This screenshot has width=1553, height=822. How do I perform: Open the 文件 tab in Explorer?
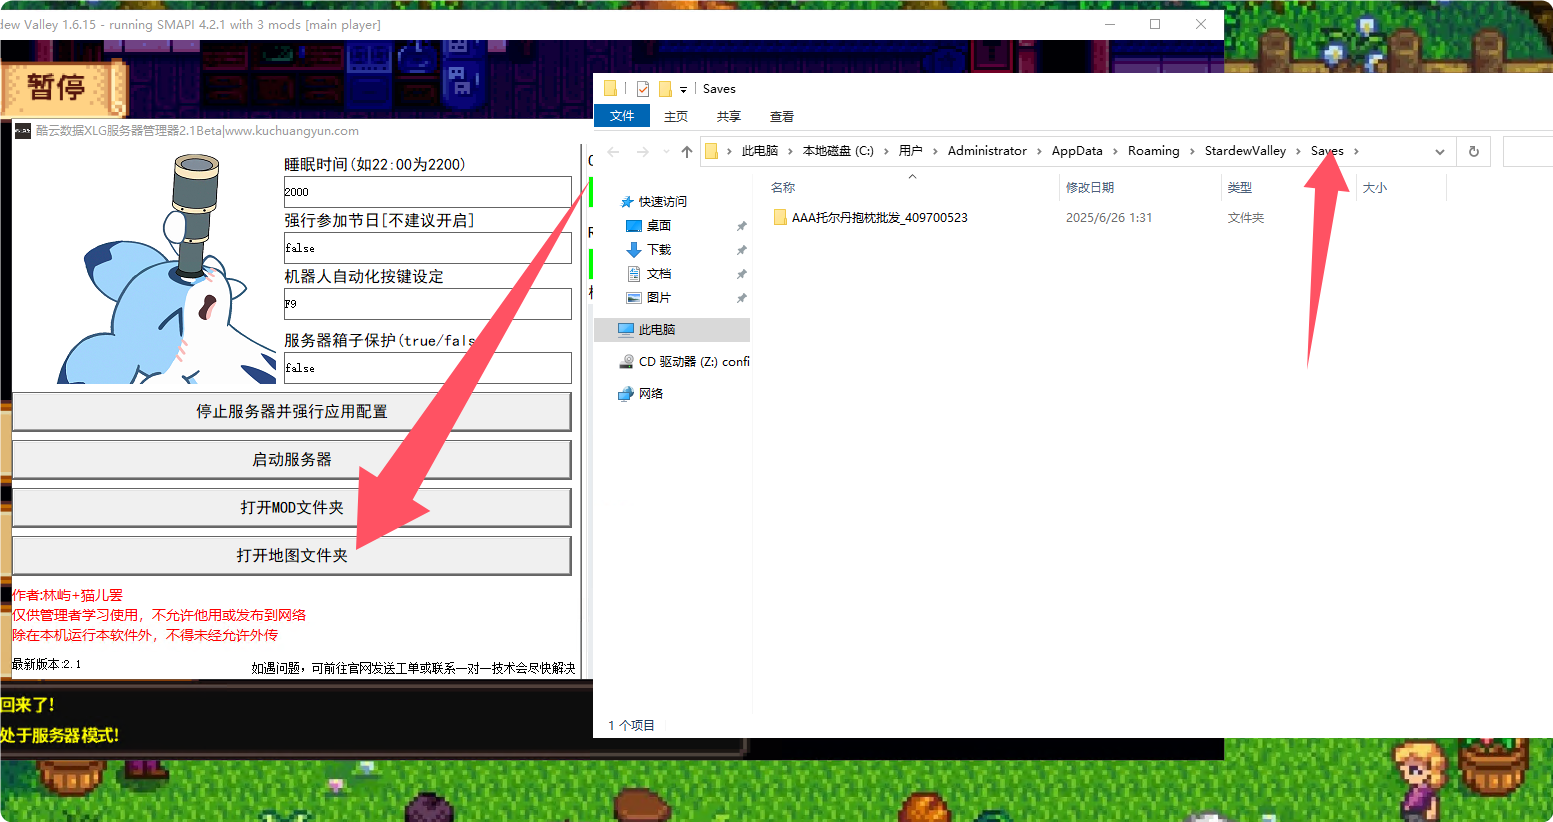[622, 116]
